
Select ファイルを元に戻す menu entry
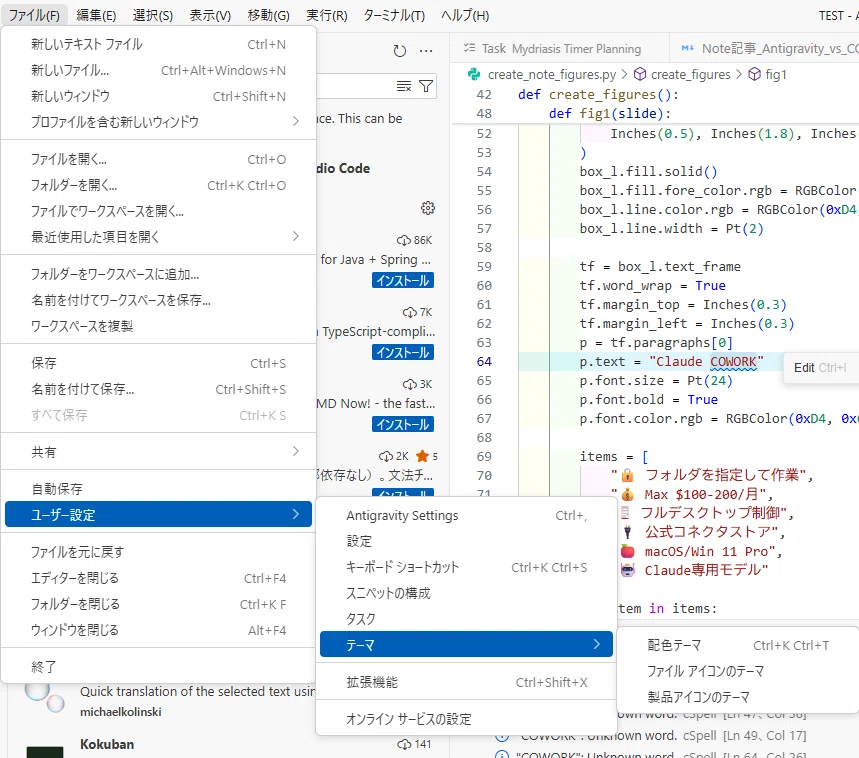click(158, 552)
